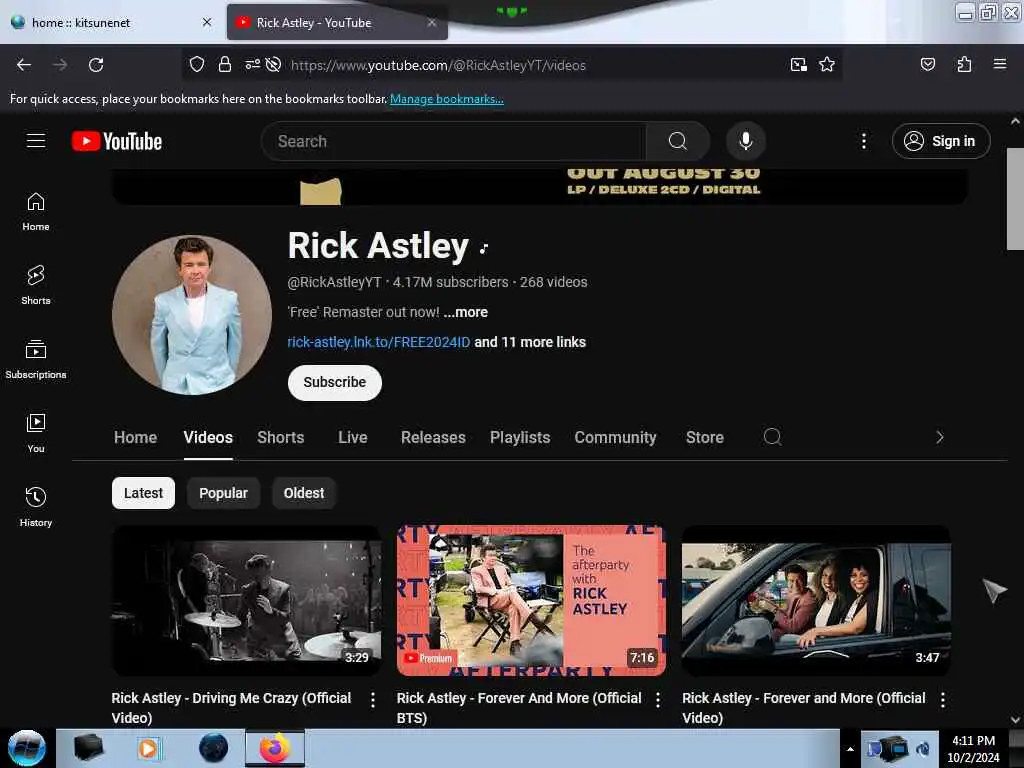This screenshot has width=1024, height=768.
Task: Open Forever And More (Official BTS) title
Action: 519,707
